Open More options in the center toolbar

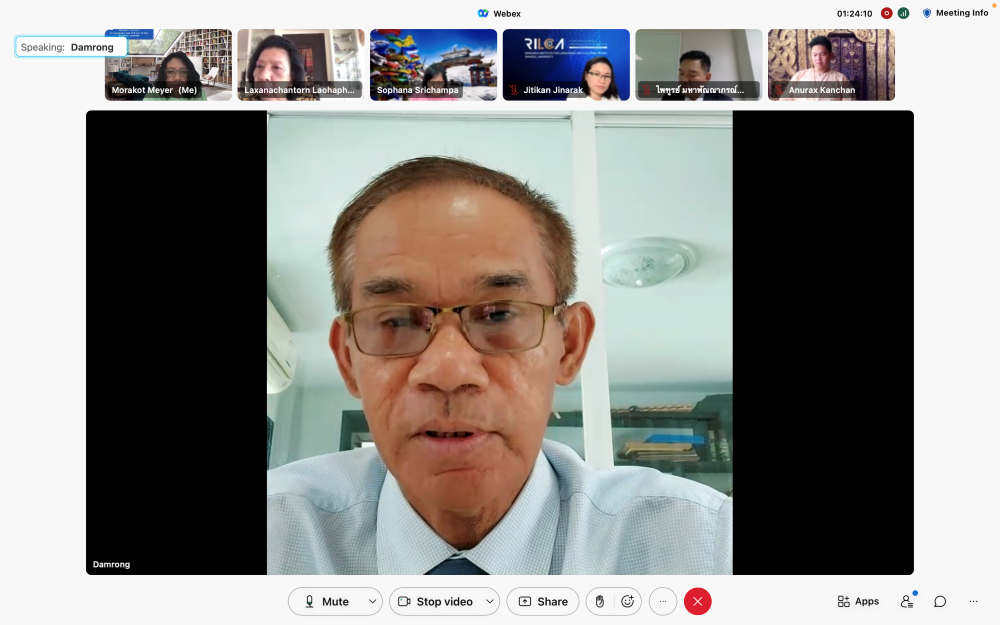[x=663, y=601]
